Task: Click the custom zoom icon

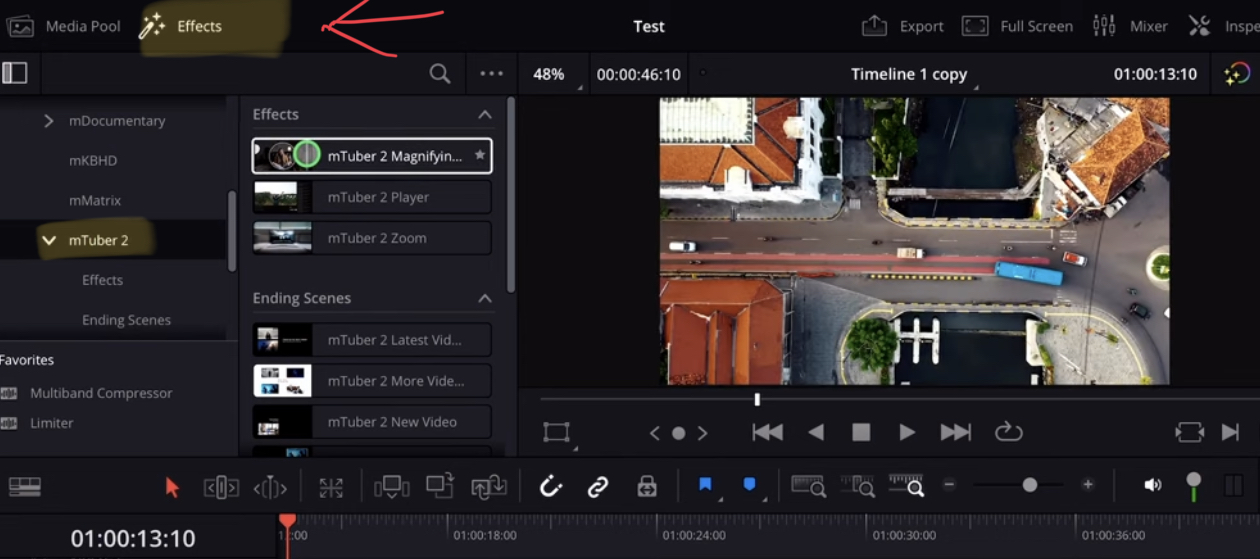Action: pos(906,486)
